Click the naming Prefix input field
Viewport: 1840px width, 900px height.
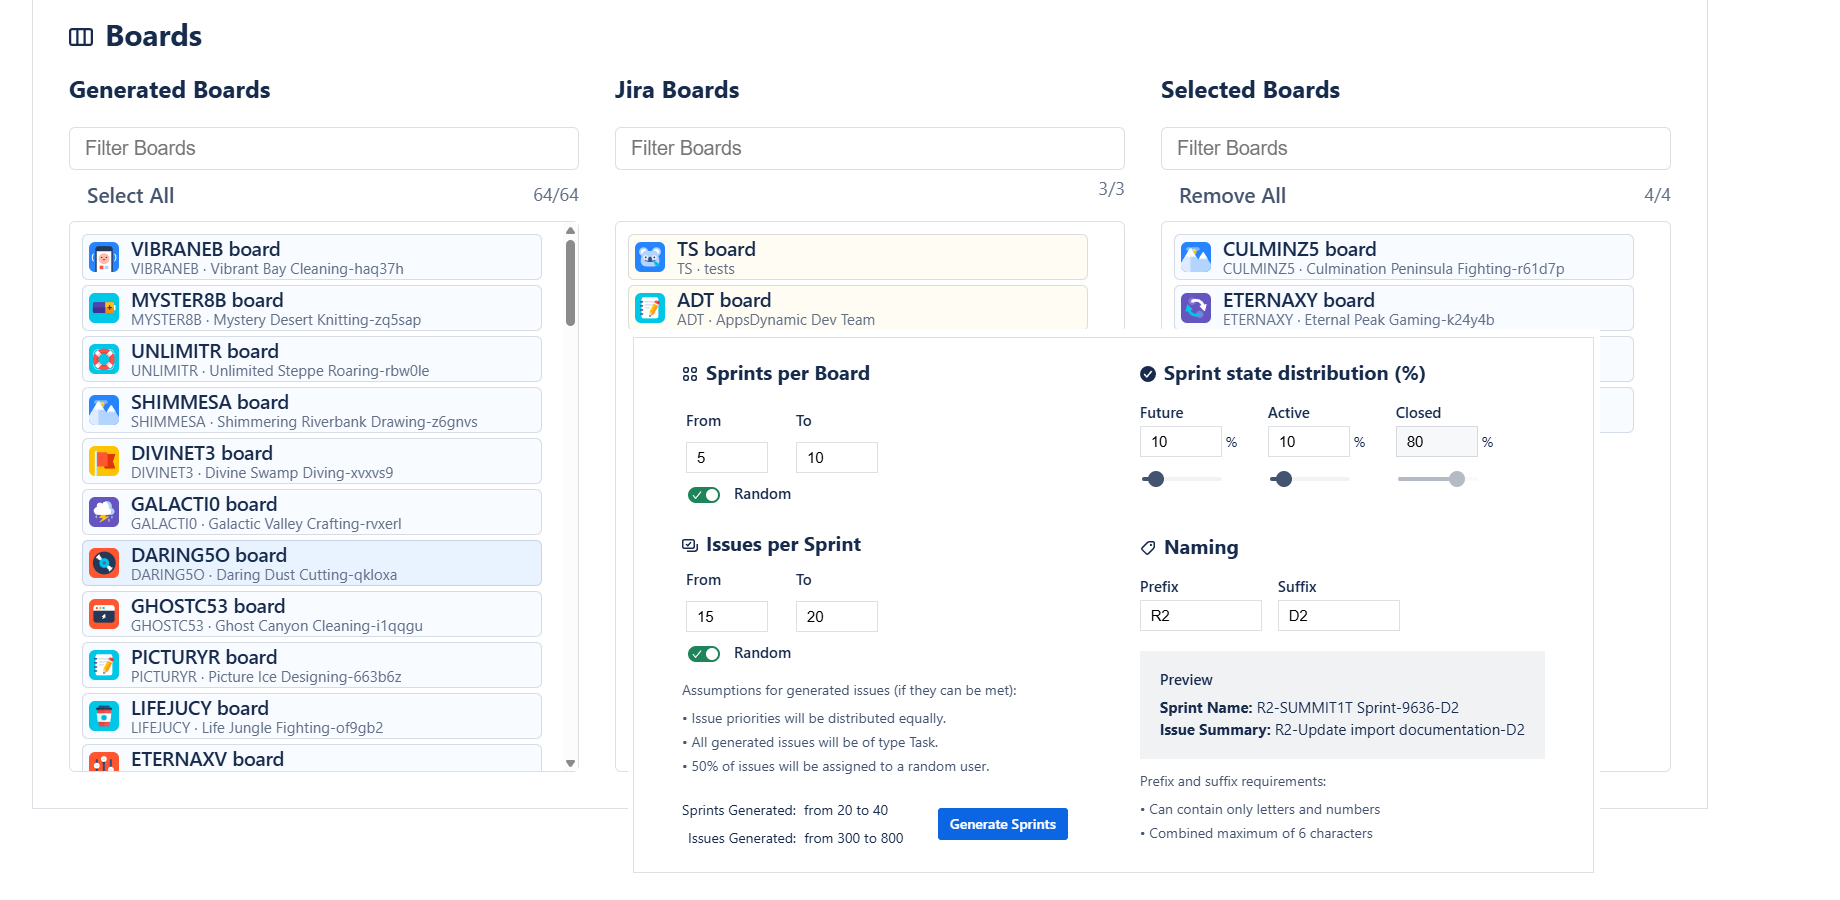pos(1200,616)
